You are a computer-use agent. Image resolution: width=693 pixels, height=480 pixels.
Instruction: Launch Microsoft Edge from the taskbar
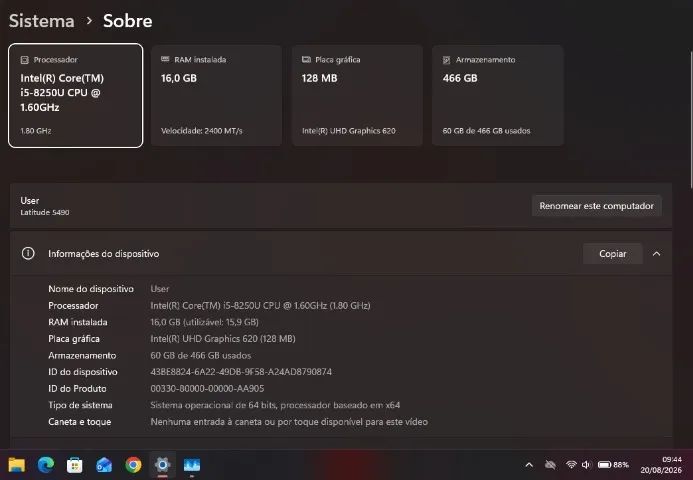[x=46, y=465]
